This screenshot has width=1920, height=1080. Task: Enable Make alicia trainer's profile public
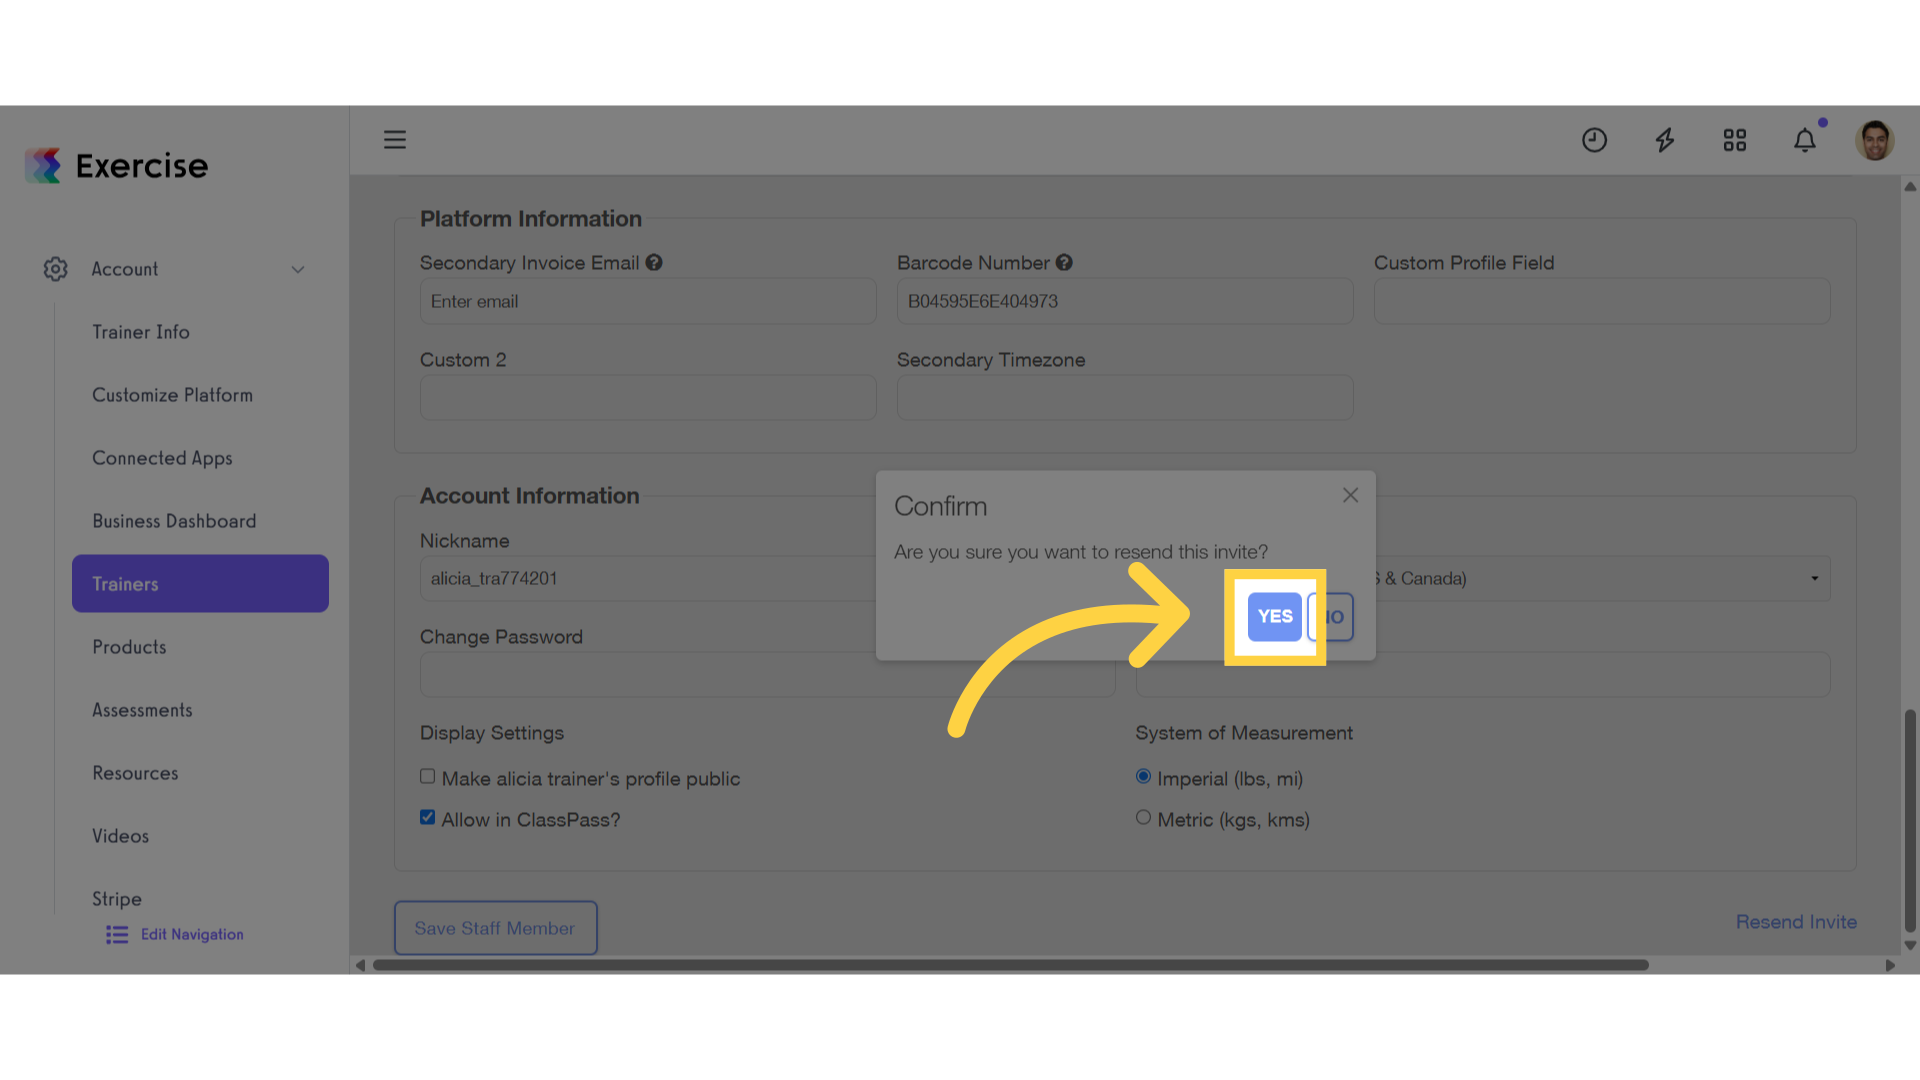coord(428,776)
